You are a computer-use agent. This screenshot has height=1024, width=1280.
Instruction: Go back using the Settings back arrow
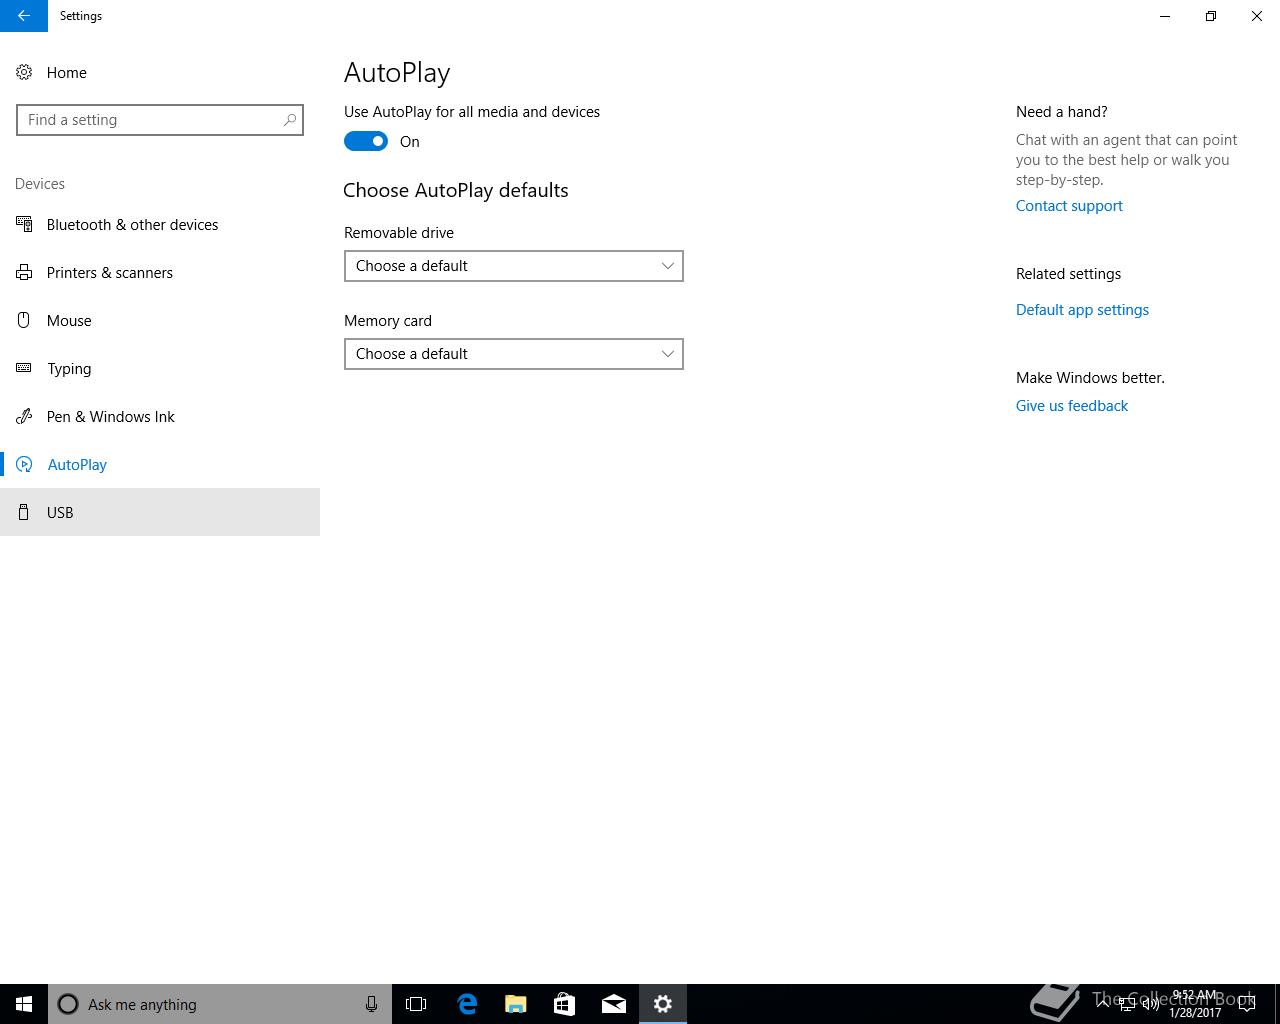[x=24, y=16]
